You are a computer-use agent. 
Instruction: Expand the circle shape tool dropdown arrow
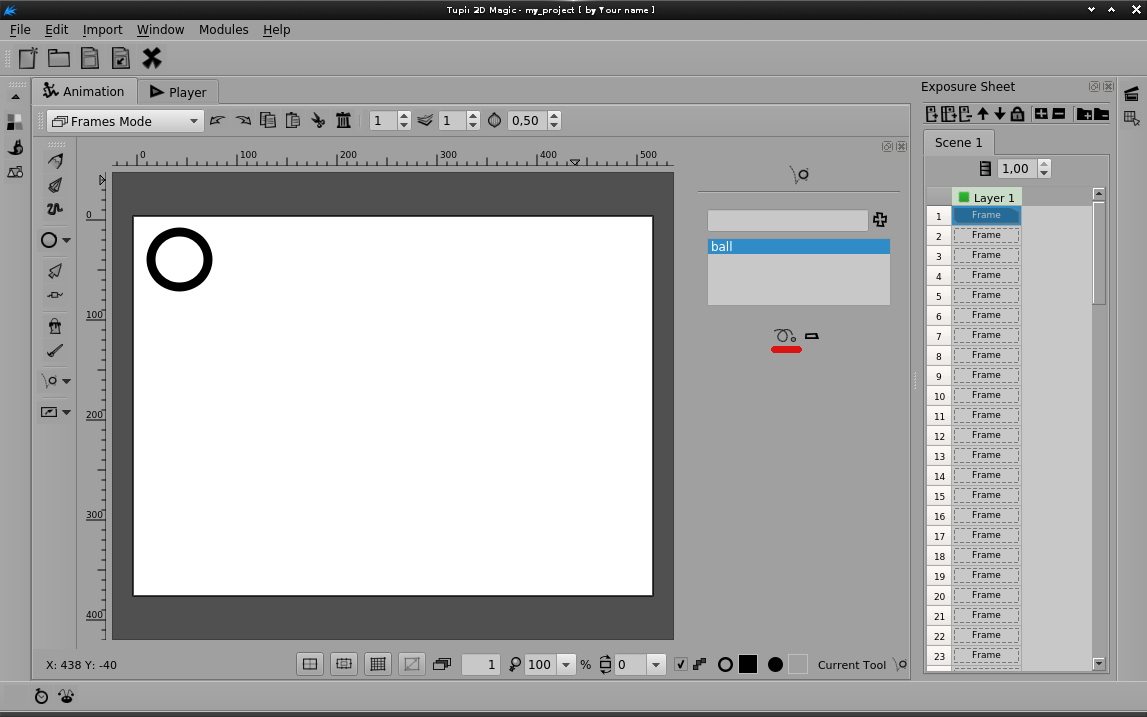coord(67,240)
